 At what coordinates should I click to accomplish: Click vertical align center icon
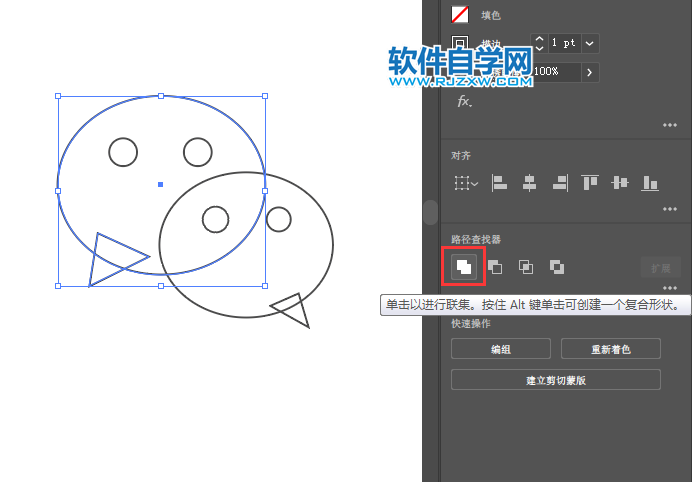620,182
